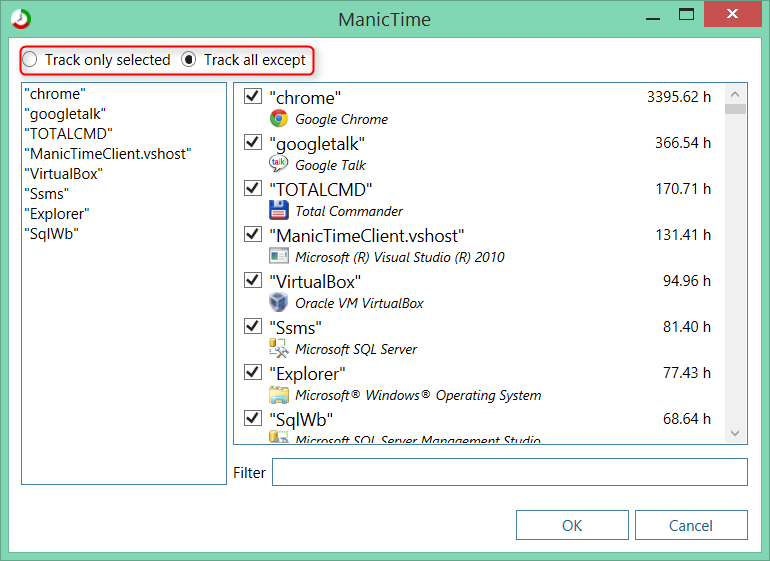Select "ManicTimeClient.vshost" in the left list
The width and height of the screenshot is (770, 561).
point(108,154)
